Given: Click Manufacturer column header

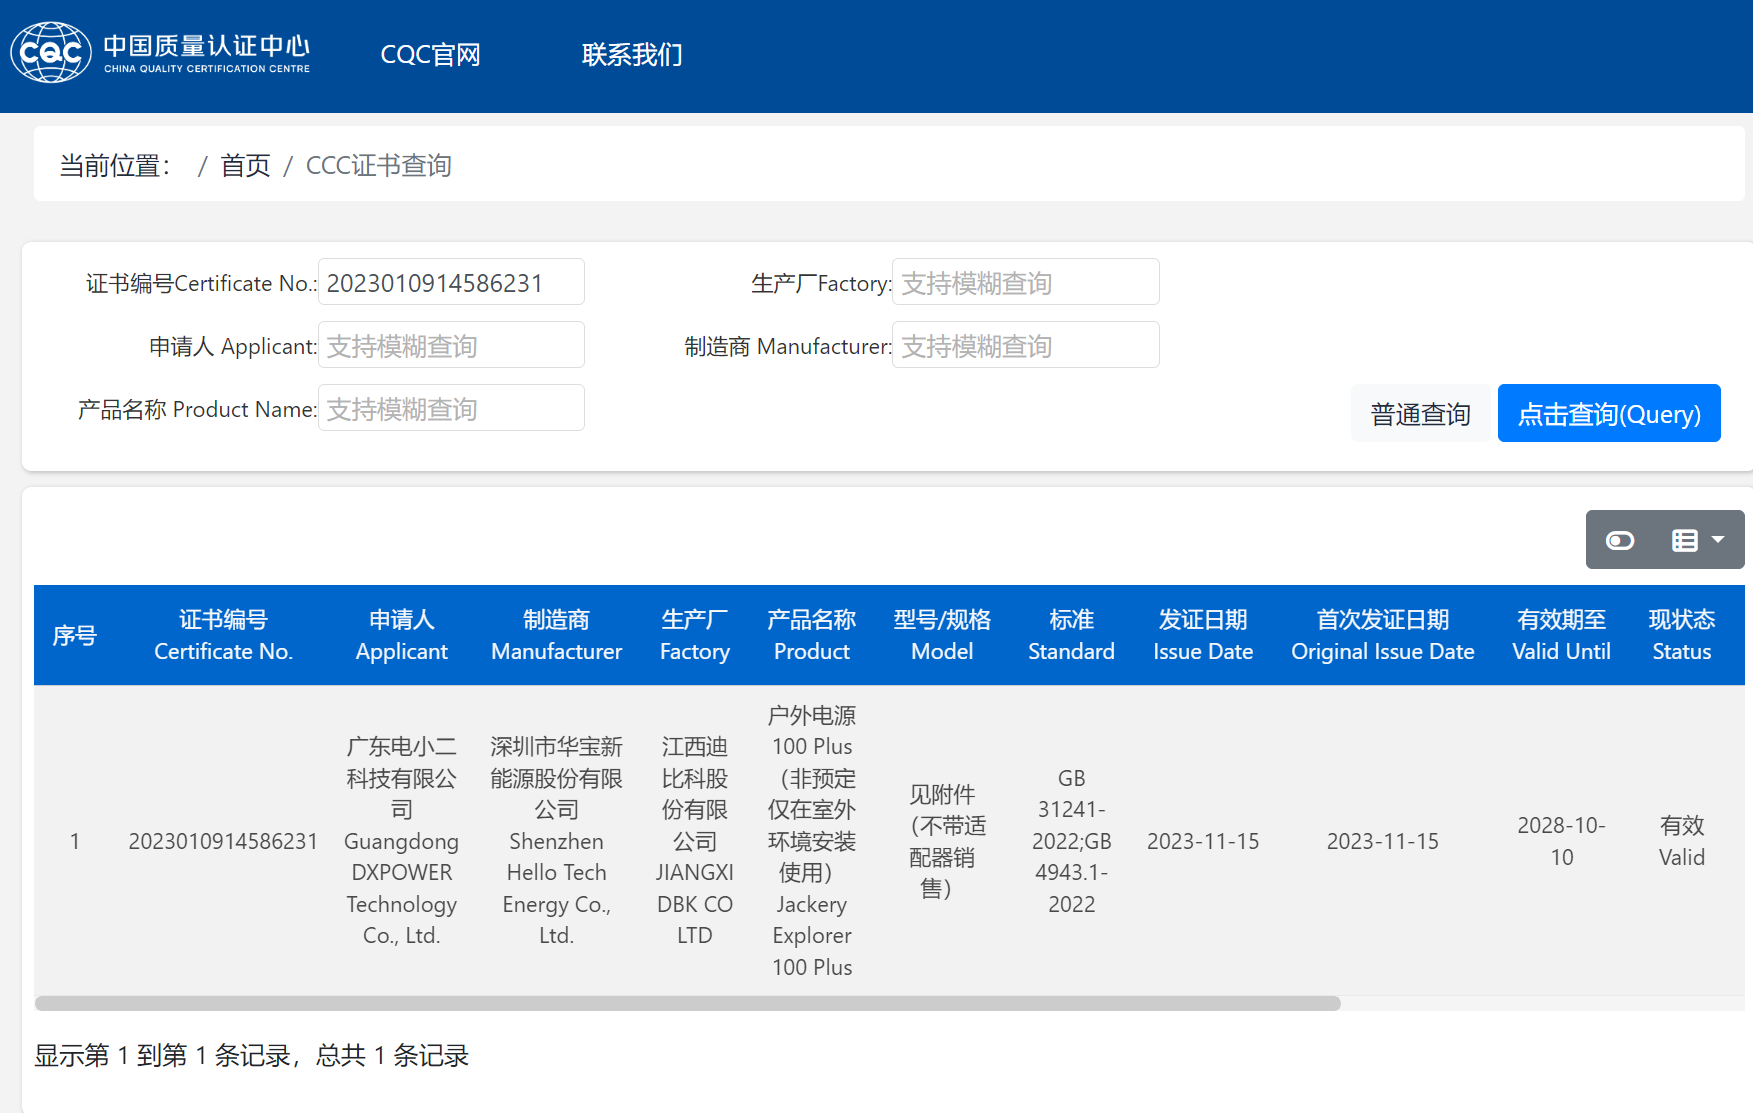Looking at the screenshot, I should point(557,635).
